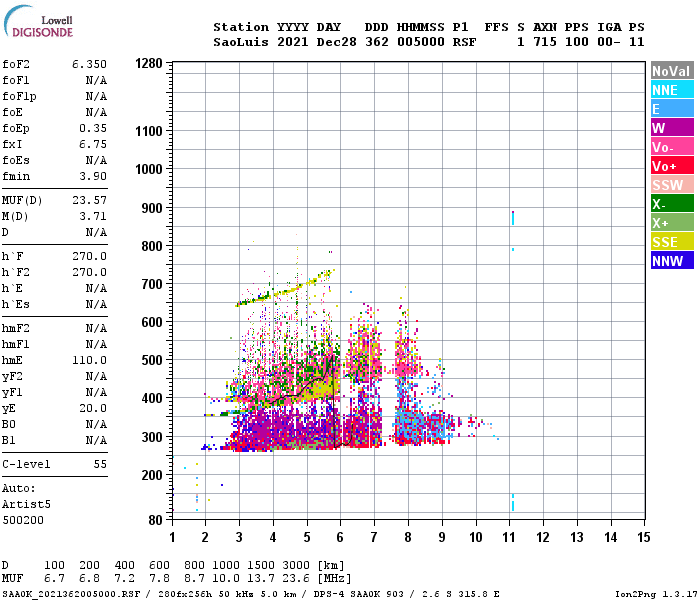Click the D 3000 km table value
700x600 pixels.
click(x=296, y=566)
